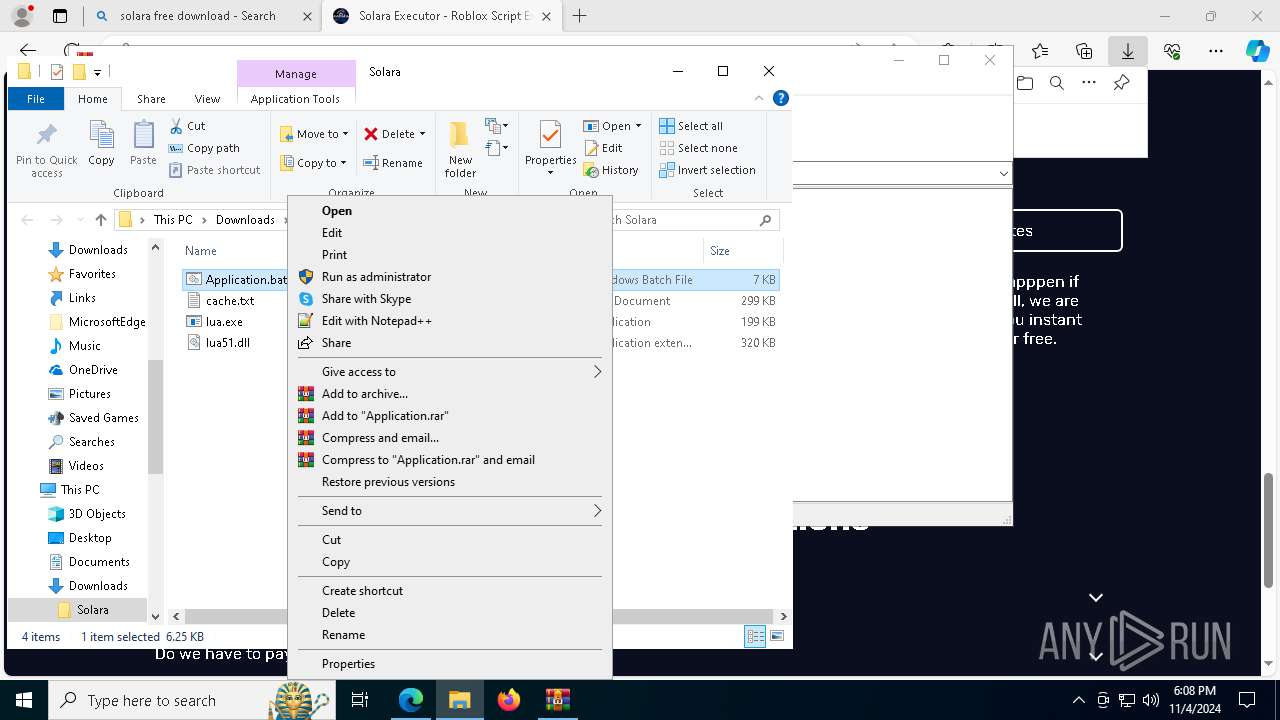Choose Add to archive... in context menu
Image resolution: width=1280 pixels, height=720 pixels.
450,394
